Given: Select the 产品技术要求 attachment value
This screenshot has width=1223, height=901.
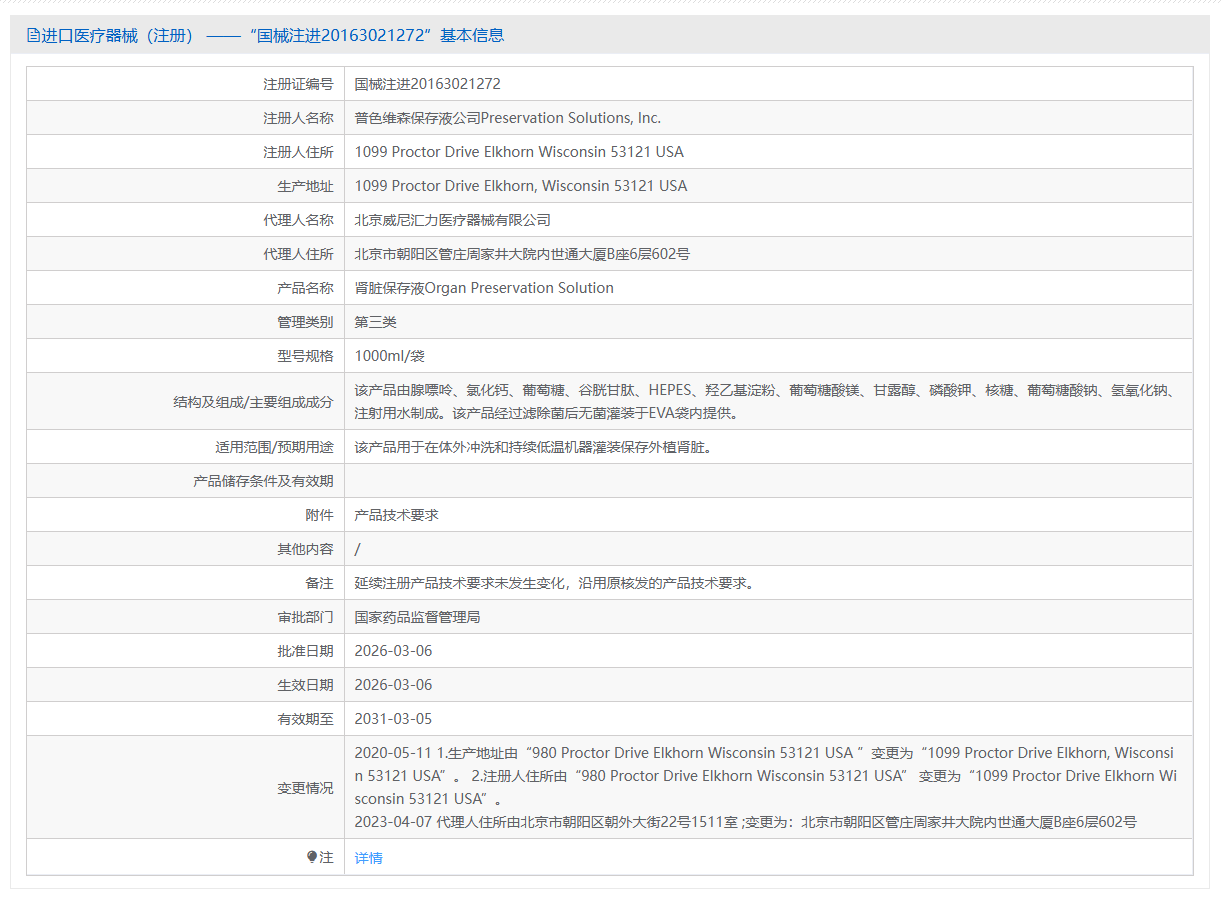Looking at the screenshot, I should point(397,515).
